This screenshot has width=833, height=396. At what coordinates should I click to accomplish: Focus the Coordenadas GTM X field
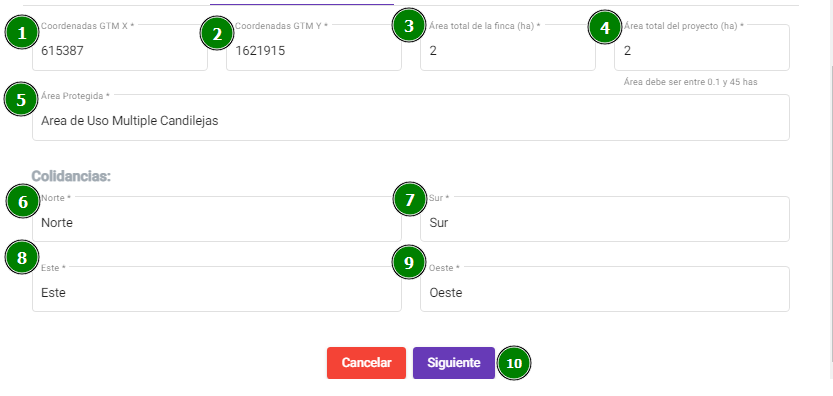point(120,48)
